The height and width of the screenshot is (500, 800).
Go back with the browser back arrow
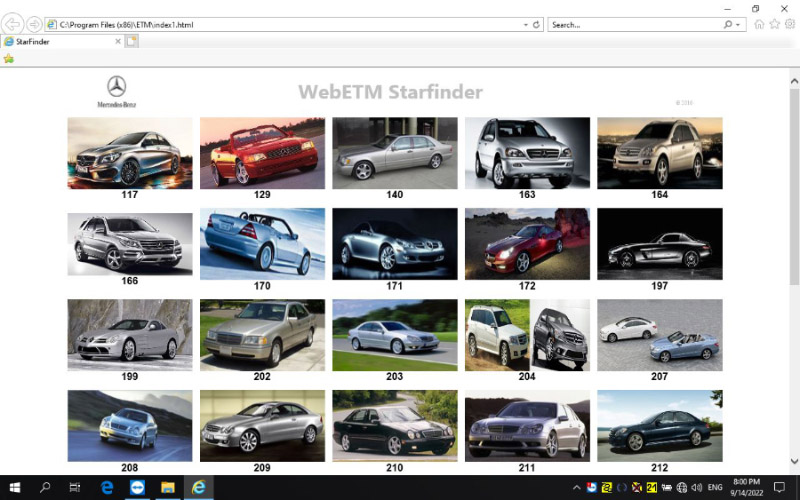tap(12, 24)
